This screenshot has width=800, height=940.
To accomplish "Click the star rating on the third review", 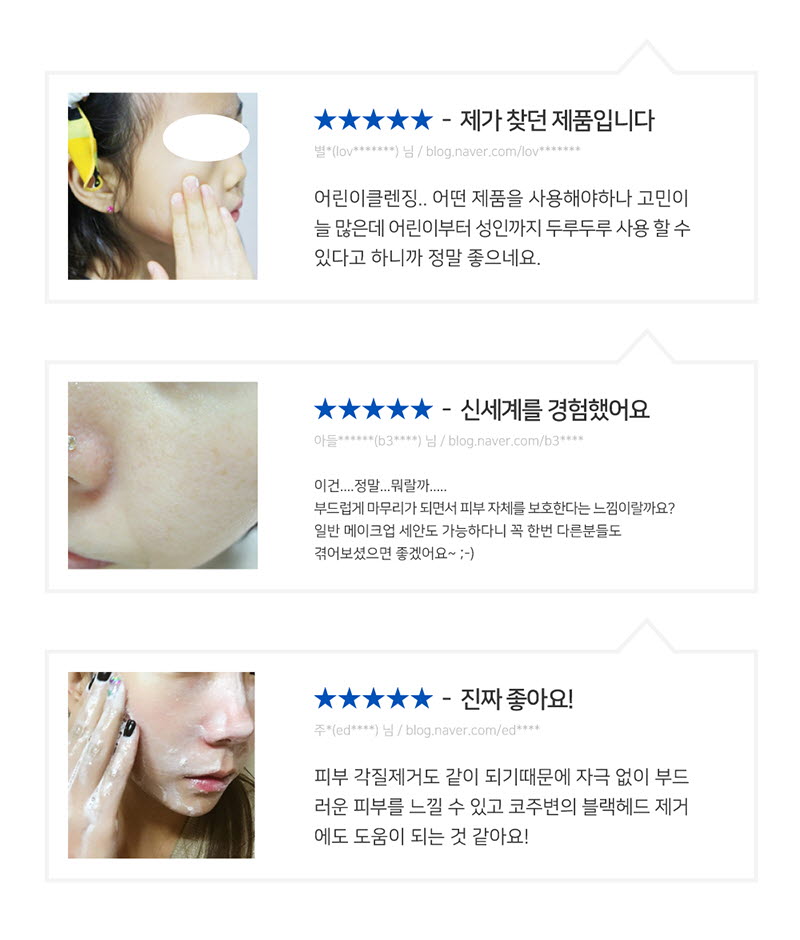I will [373, 698].
